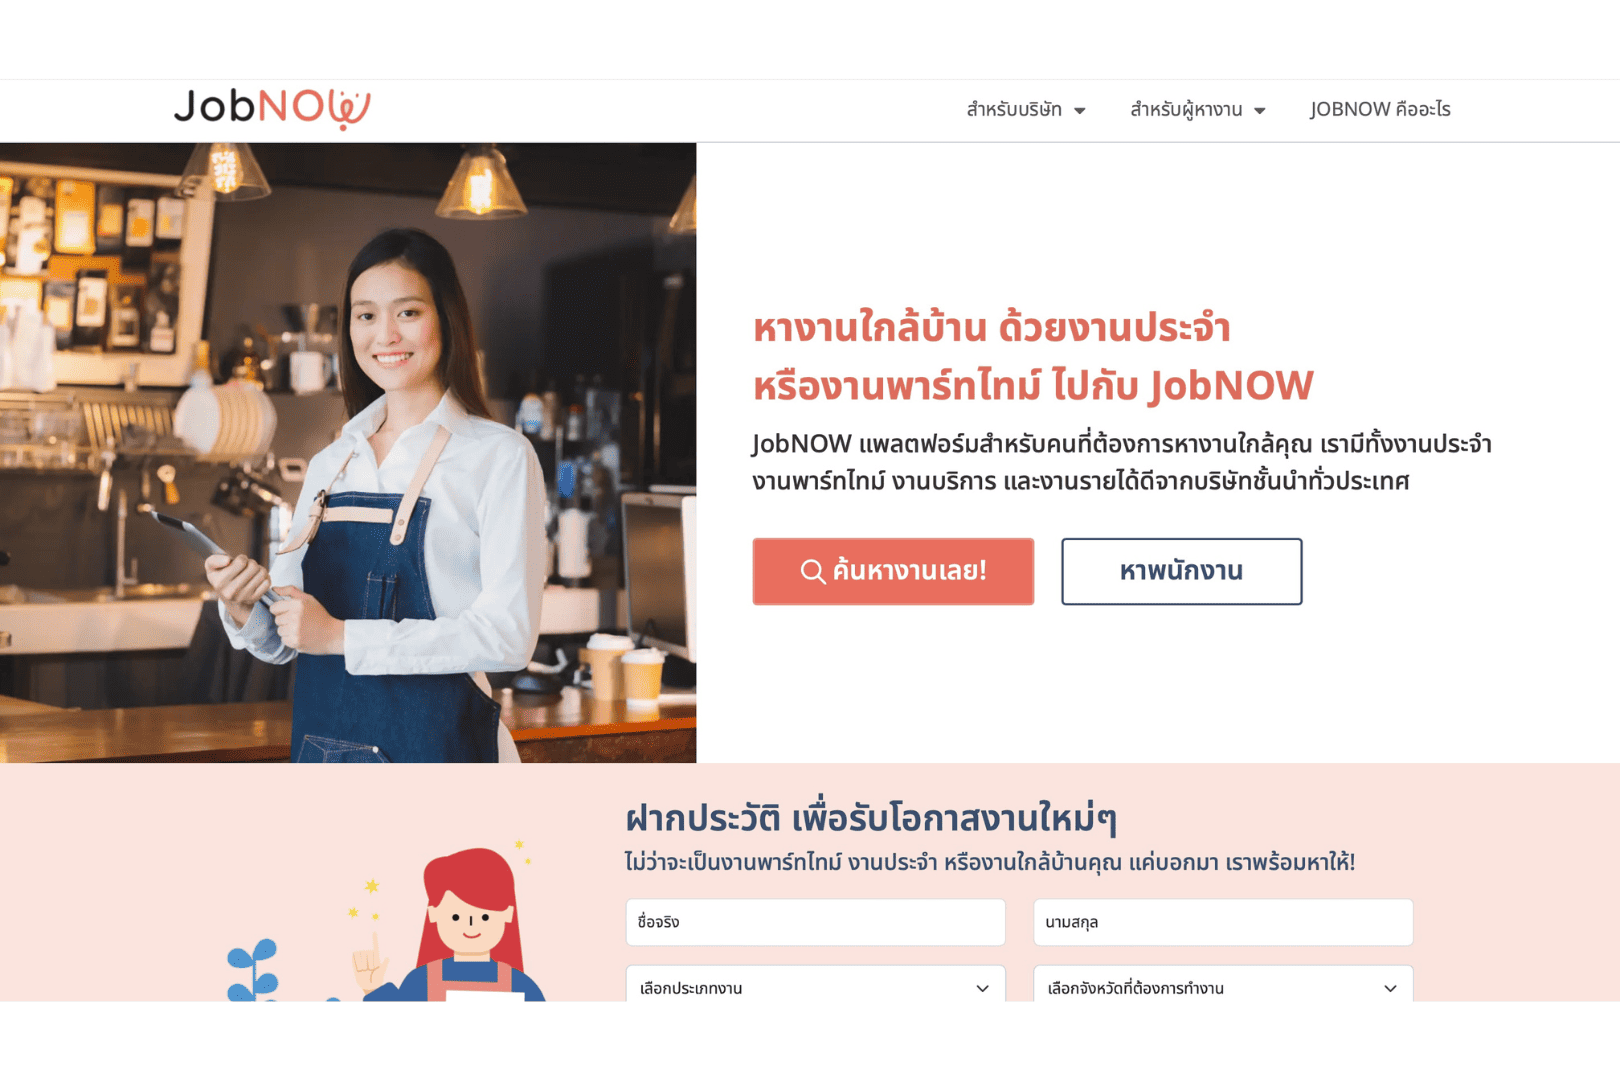Click the หาพนักงาน button
The width and height of the screenshot is (1620, 1080).
(x=1182, y=571)
